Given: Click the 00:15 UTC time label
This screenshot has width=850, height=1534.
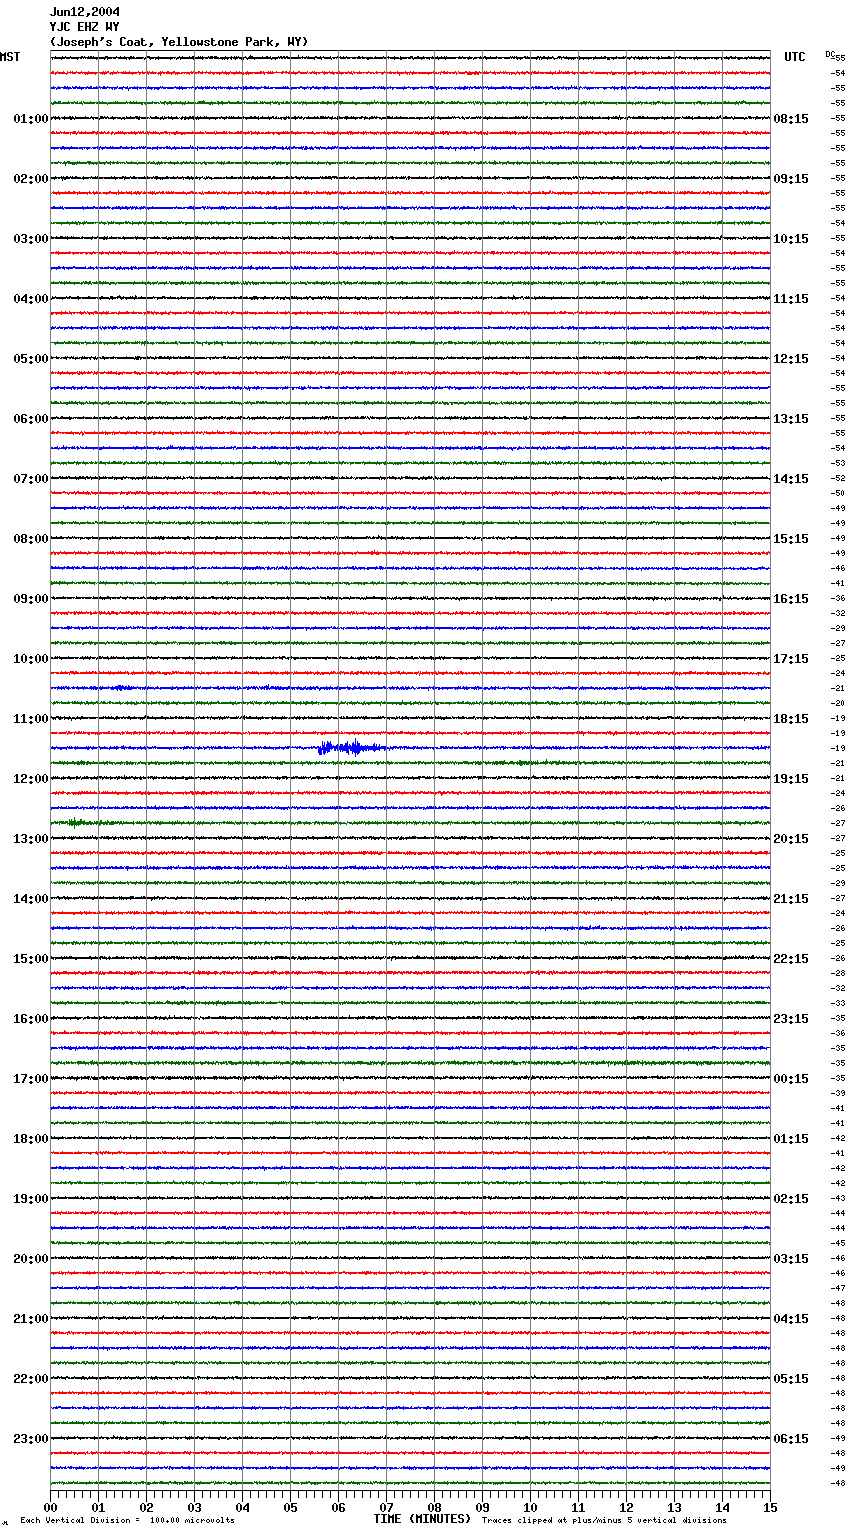Looking at the screenshot, I should (x=791, y=1079).
